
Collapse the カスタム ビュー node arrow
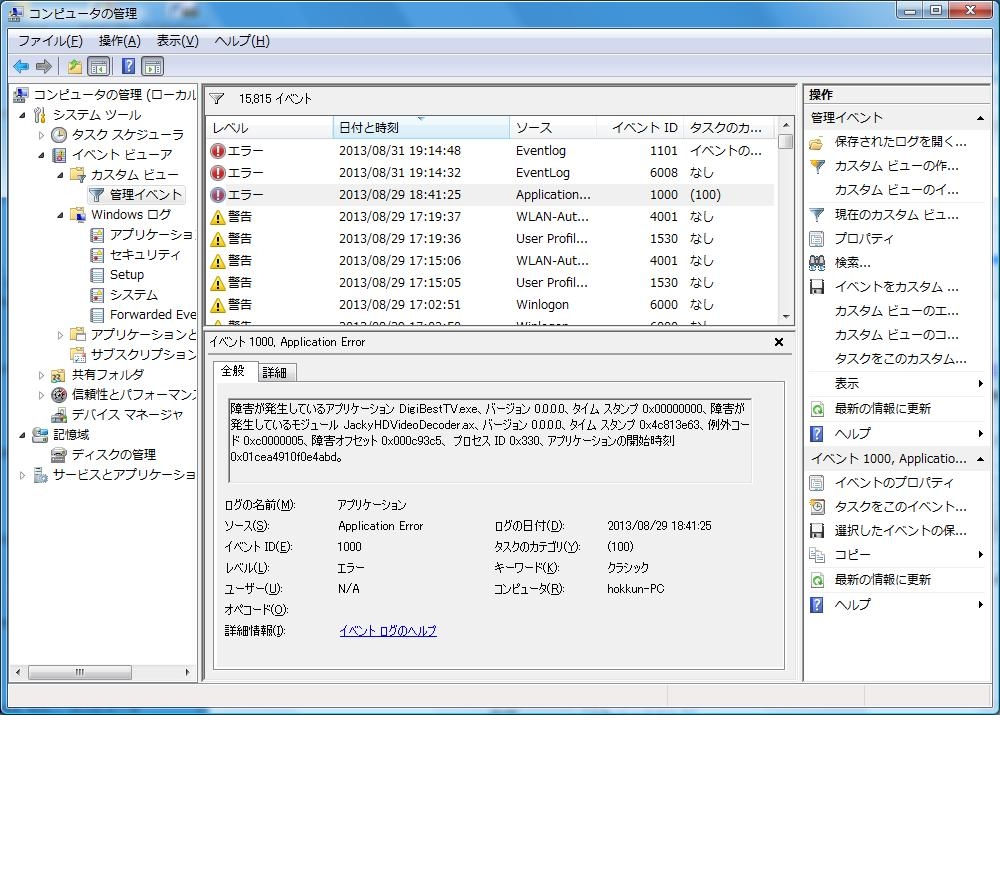[60, 175]
